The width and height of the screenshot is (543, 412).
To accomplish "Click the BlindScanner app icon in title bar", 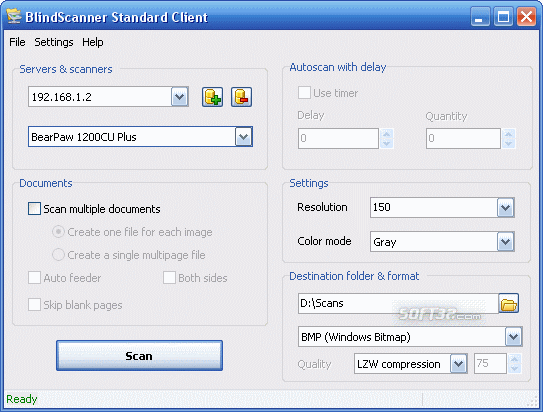I will pyautogui.click(x=14, y=17).
